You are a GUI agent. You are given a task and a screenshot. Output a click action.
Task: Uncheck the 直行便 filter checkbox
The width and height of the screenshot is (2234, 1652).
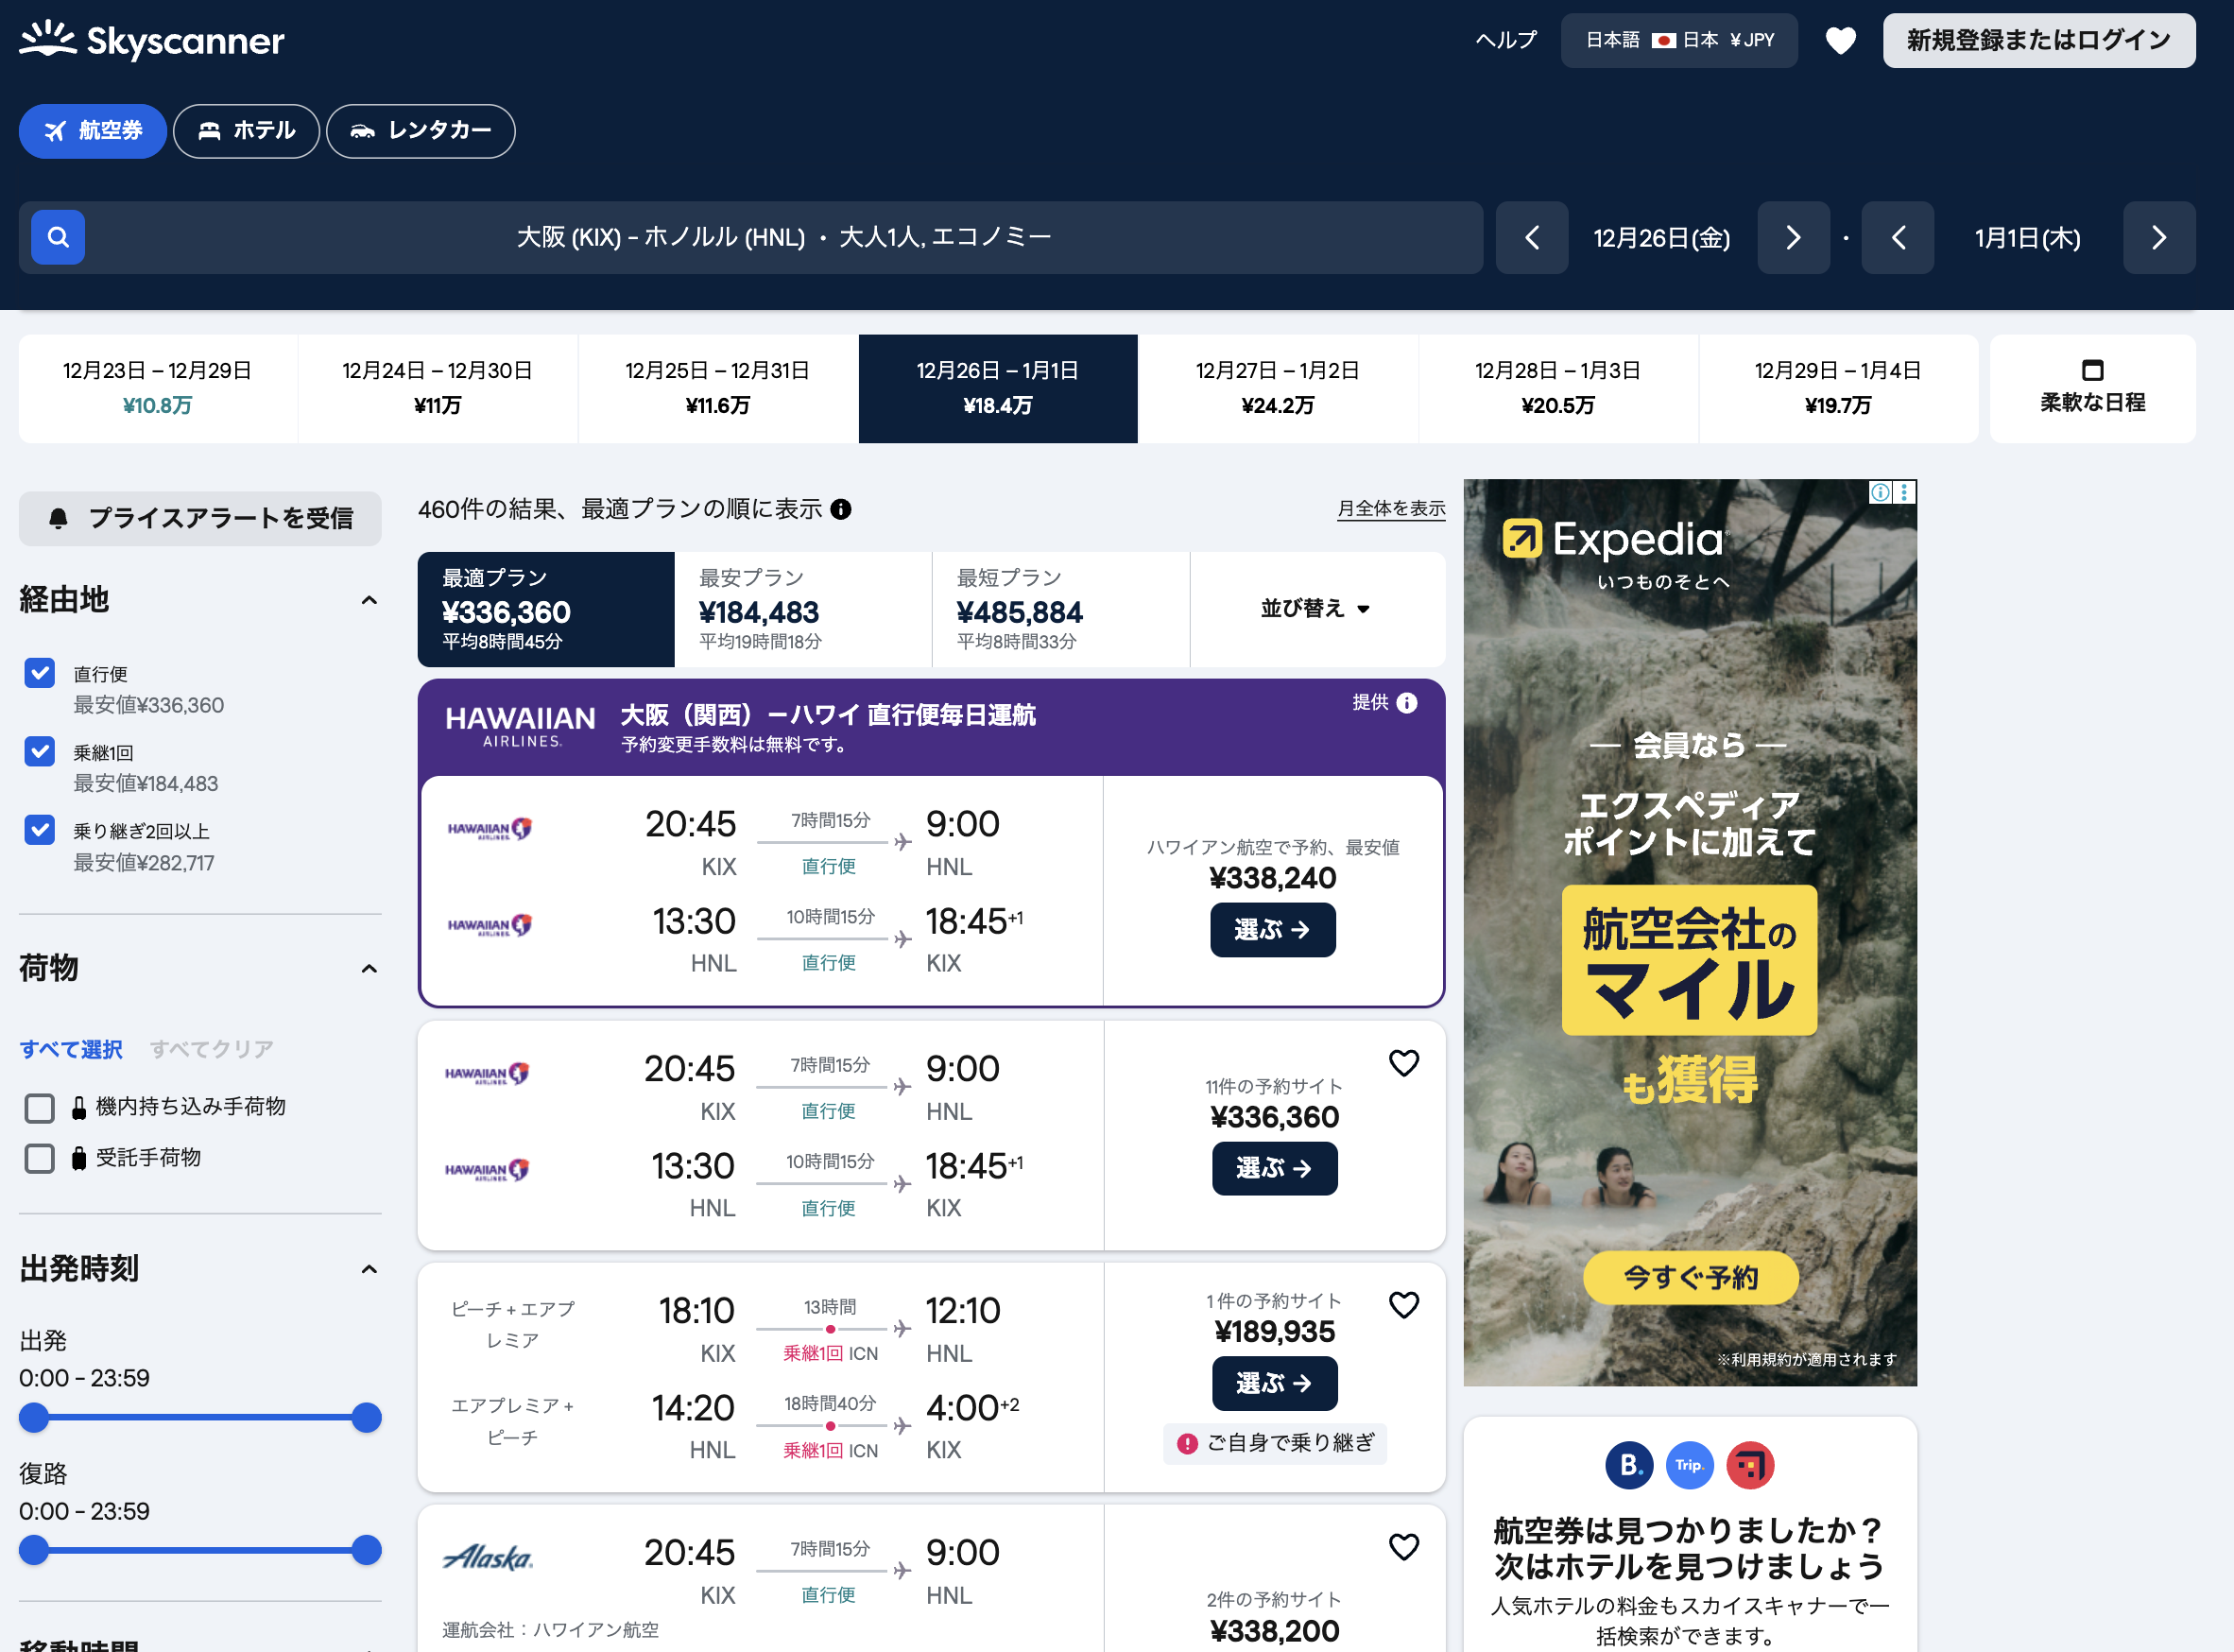coord(40,673)
